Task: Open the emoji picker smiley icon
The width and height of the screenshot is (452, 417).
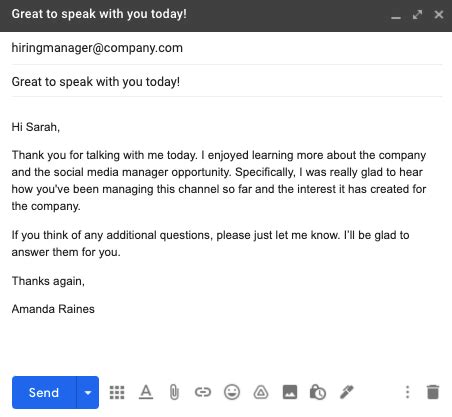Action: pyautogui.click(x=232, y=392)
